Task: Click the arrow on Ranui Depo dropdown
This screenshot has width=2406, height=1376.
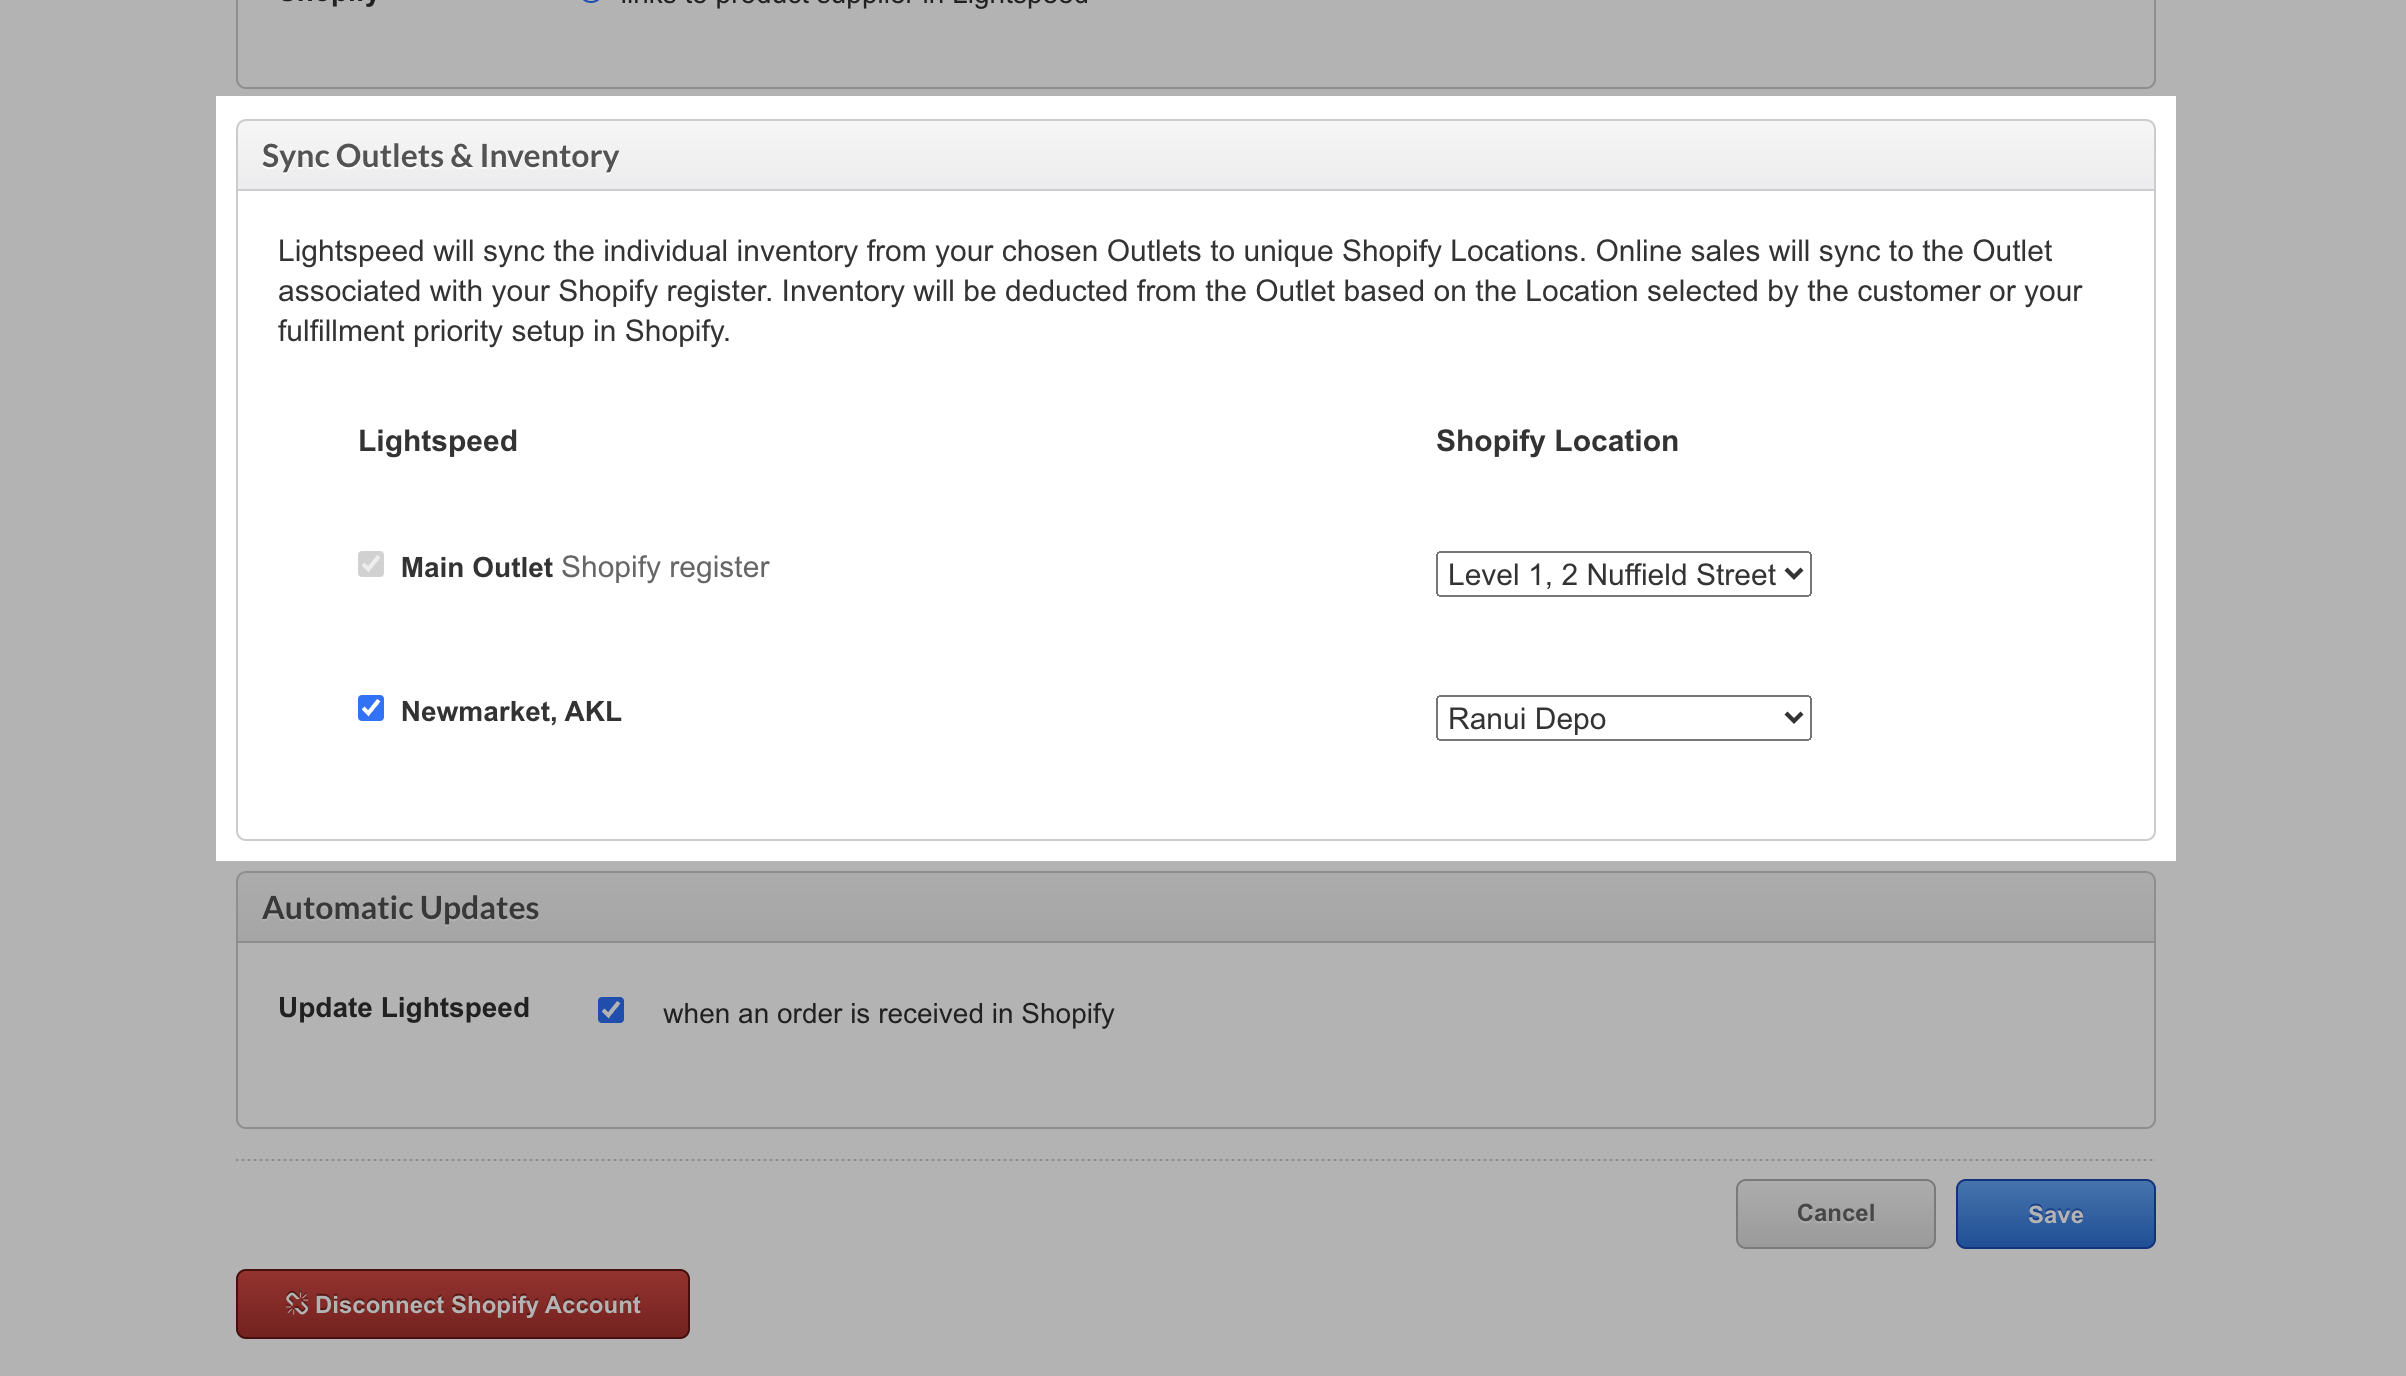Action: (1794, 718)
